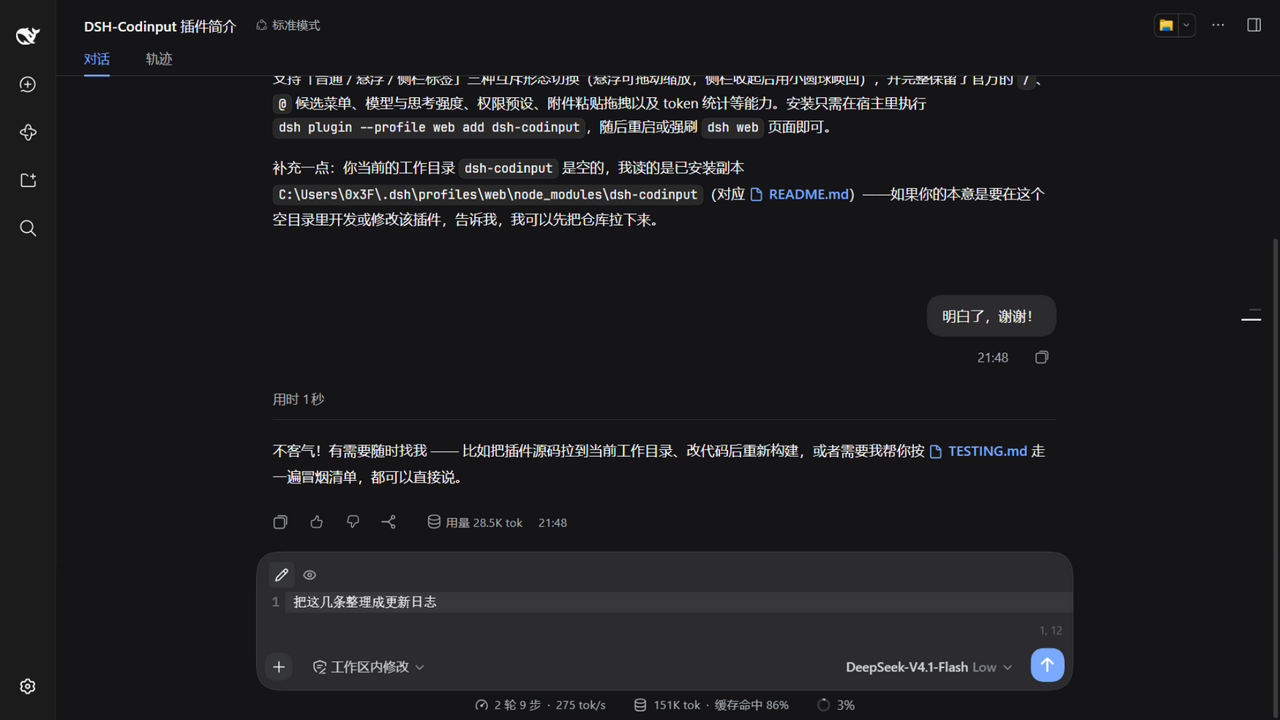This screenshot has width=1280, height=720.
Task: Copy the assistant's last reply
Action: (281, 522)
